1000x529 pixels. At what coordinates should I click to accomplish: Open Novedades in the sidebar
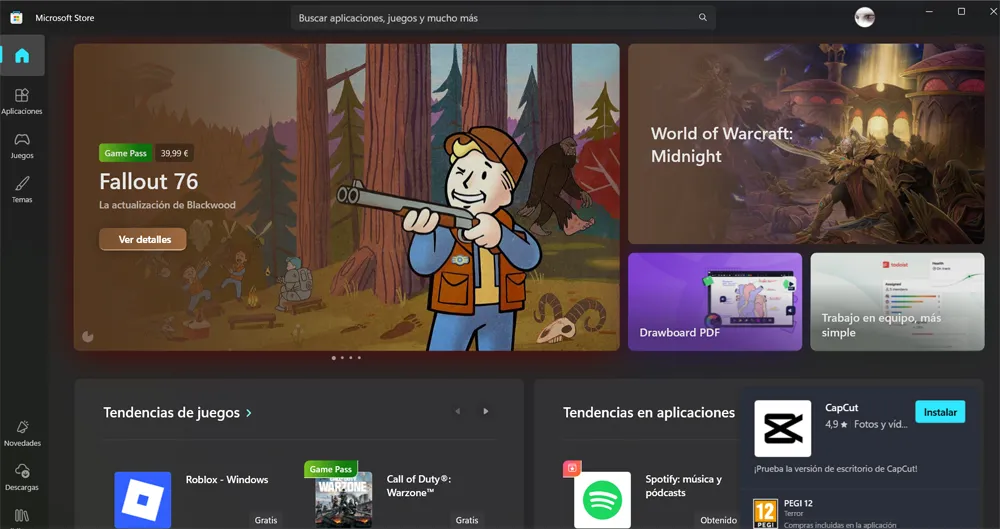click(22, 434)
